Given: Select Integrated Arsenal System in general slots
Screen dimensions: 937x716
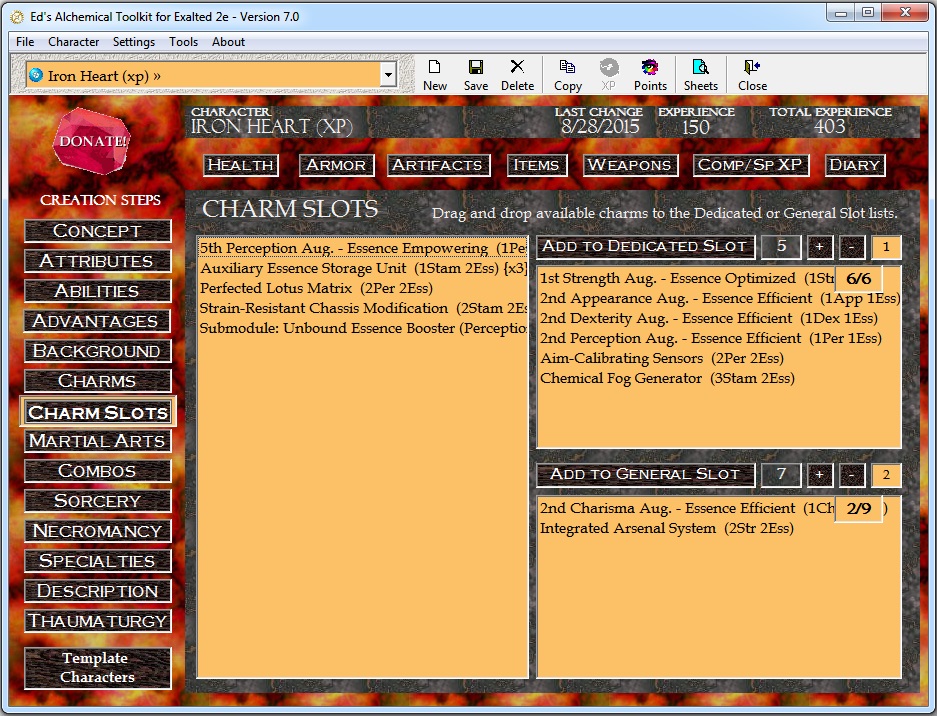Looking at the screenshot, I should [x=719, y=528].
